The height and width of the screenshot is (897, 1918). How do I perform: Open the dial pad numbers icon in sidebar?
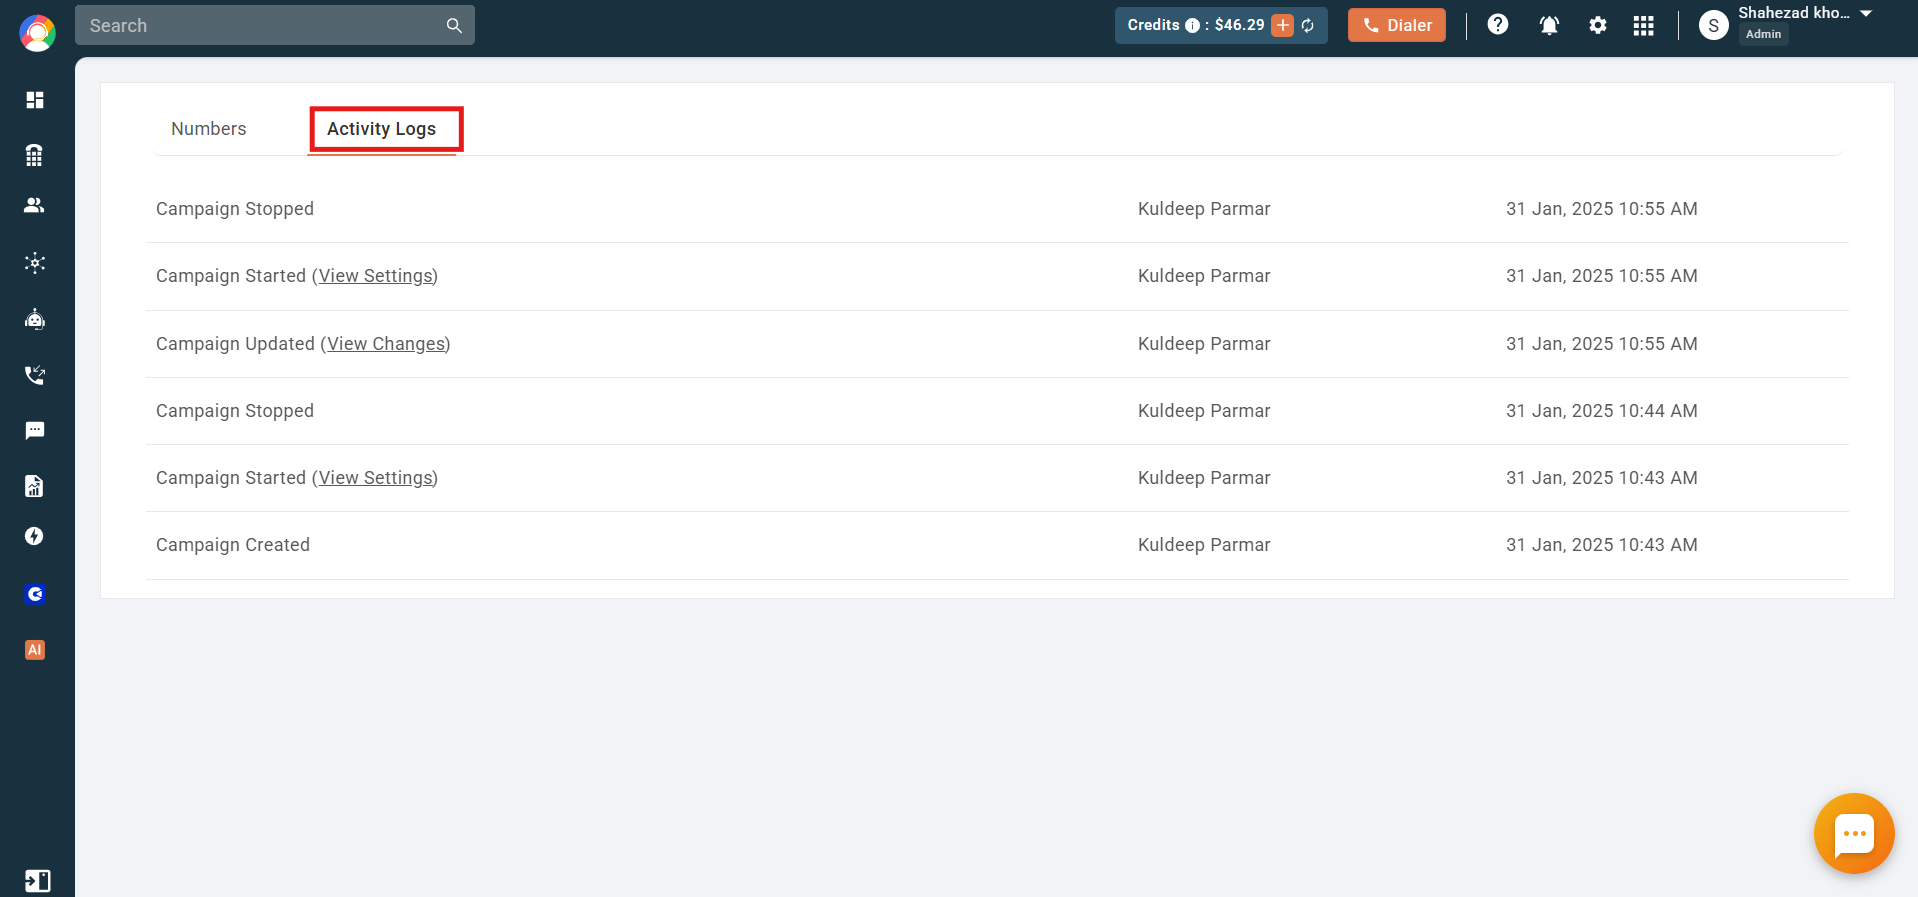click(x=35, y=155)
